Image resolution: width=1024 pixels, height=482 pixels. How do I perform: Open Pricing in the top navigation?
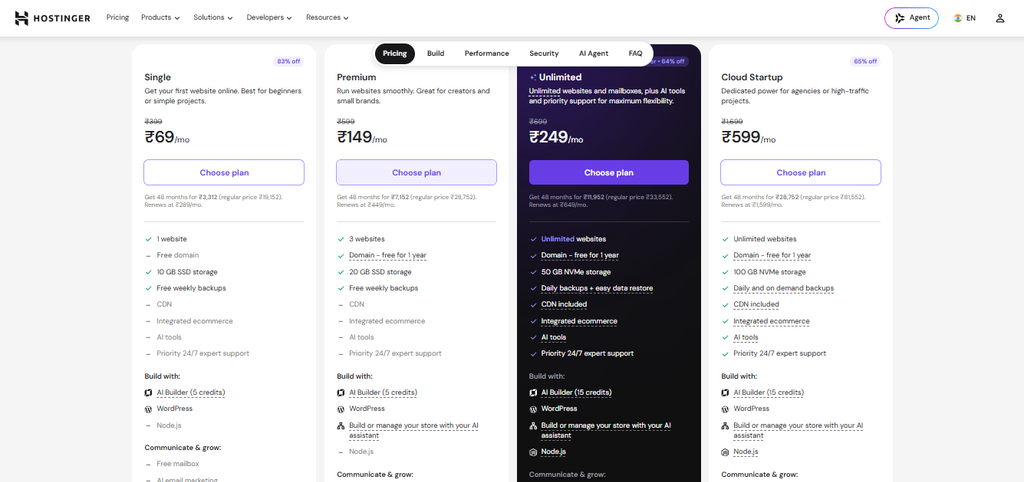118,18
